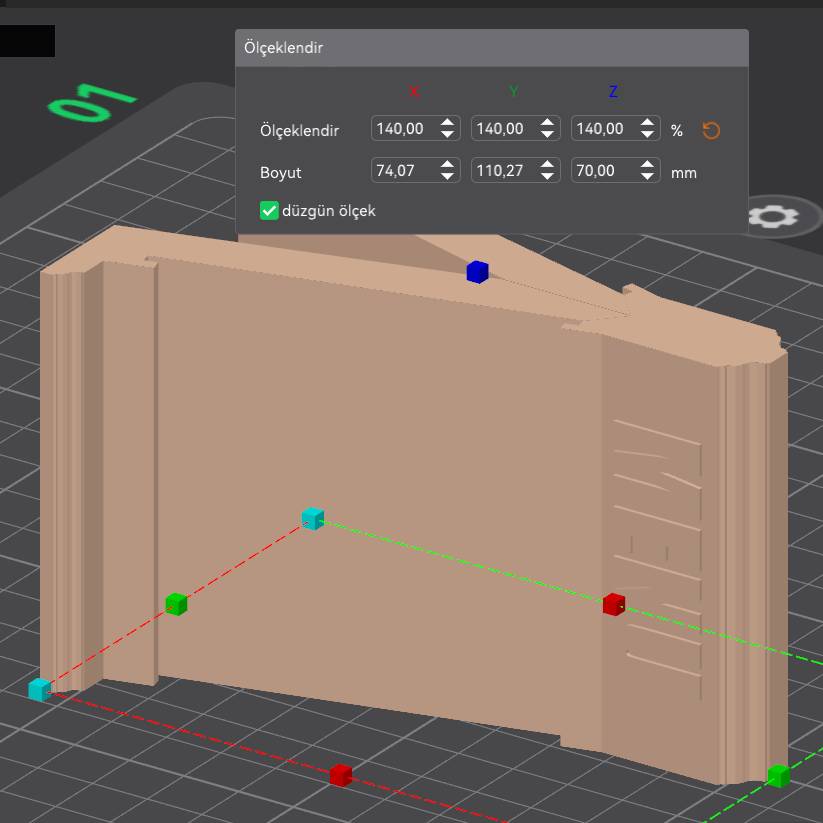Image resolution: width=823 pixels, height=823 pixels.
Task: Click the cyan scale handle on model face
Action: click(313, 519)
